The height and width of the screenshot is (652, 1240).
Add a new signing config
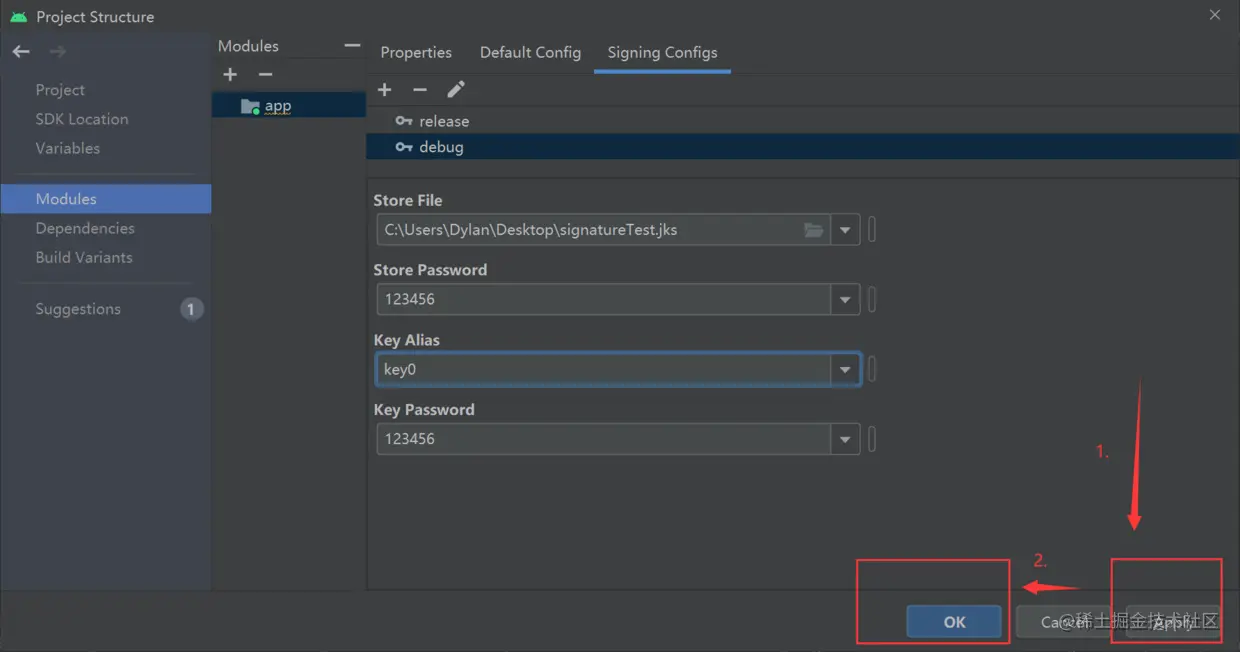point(385,90)
